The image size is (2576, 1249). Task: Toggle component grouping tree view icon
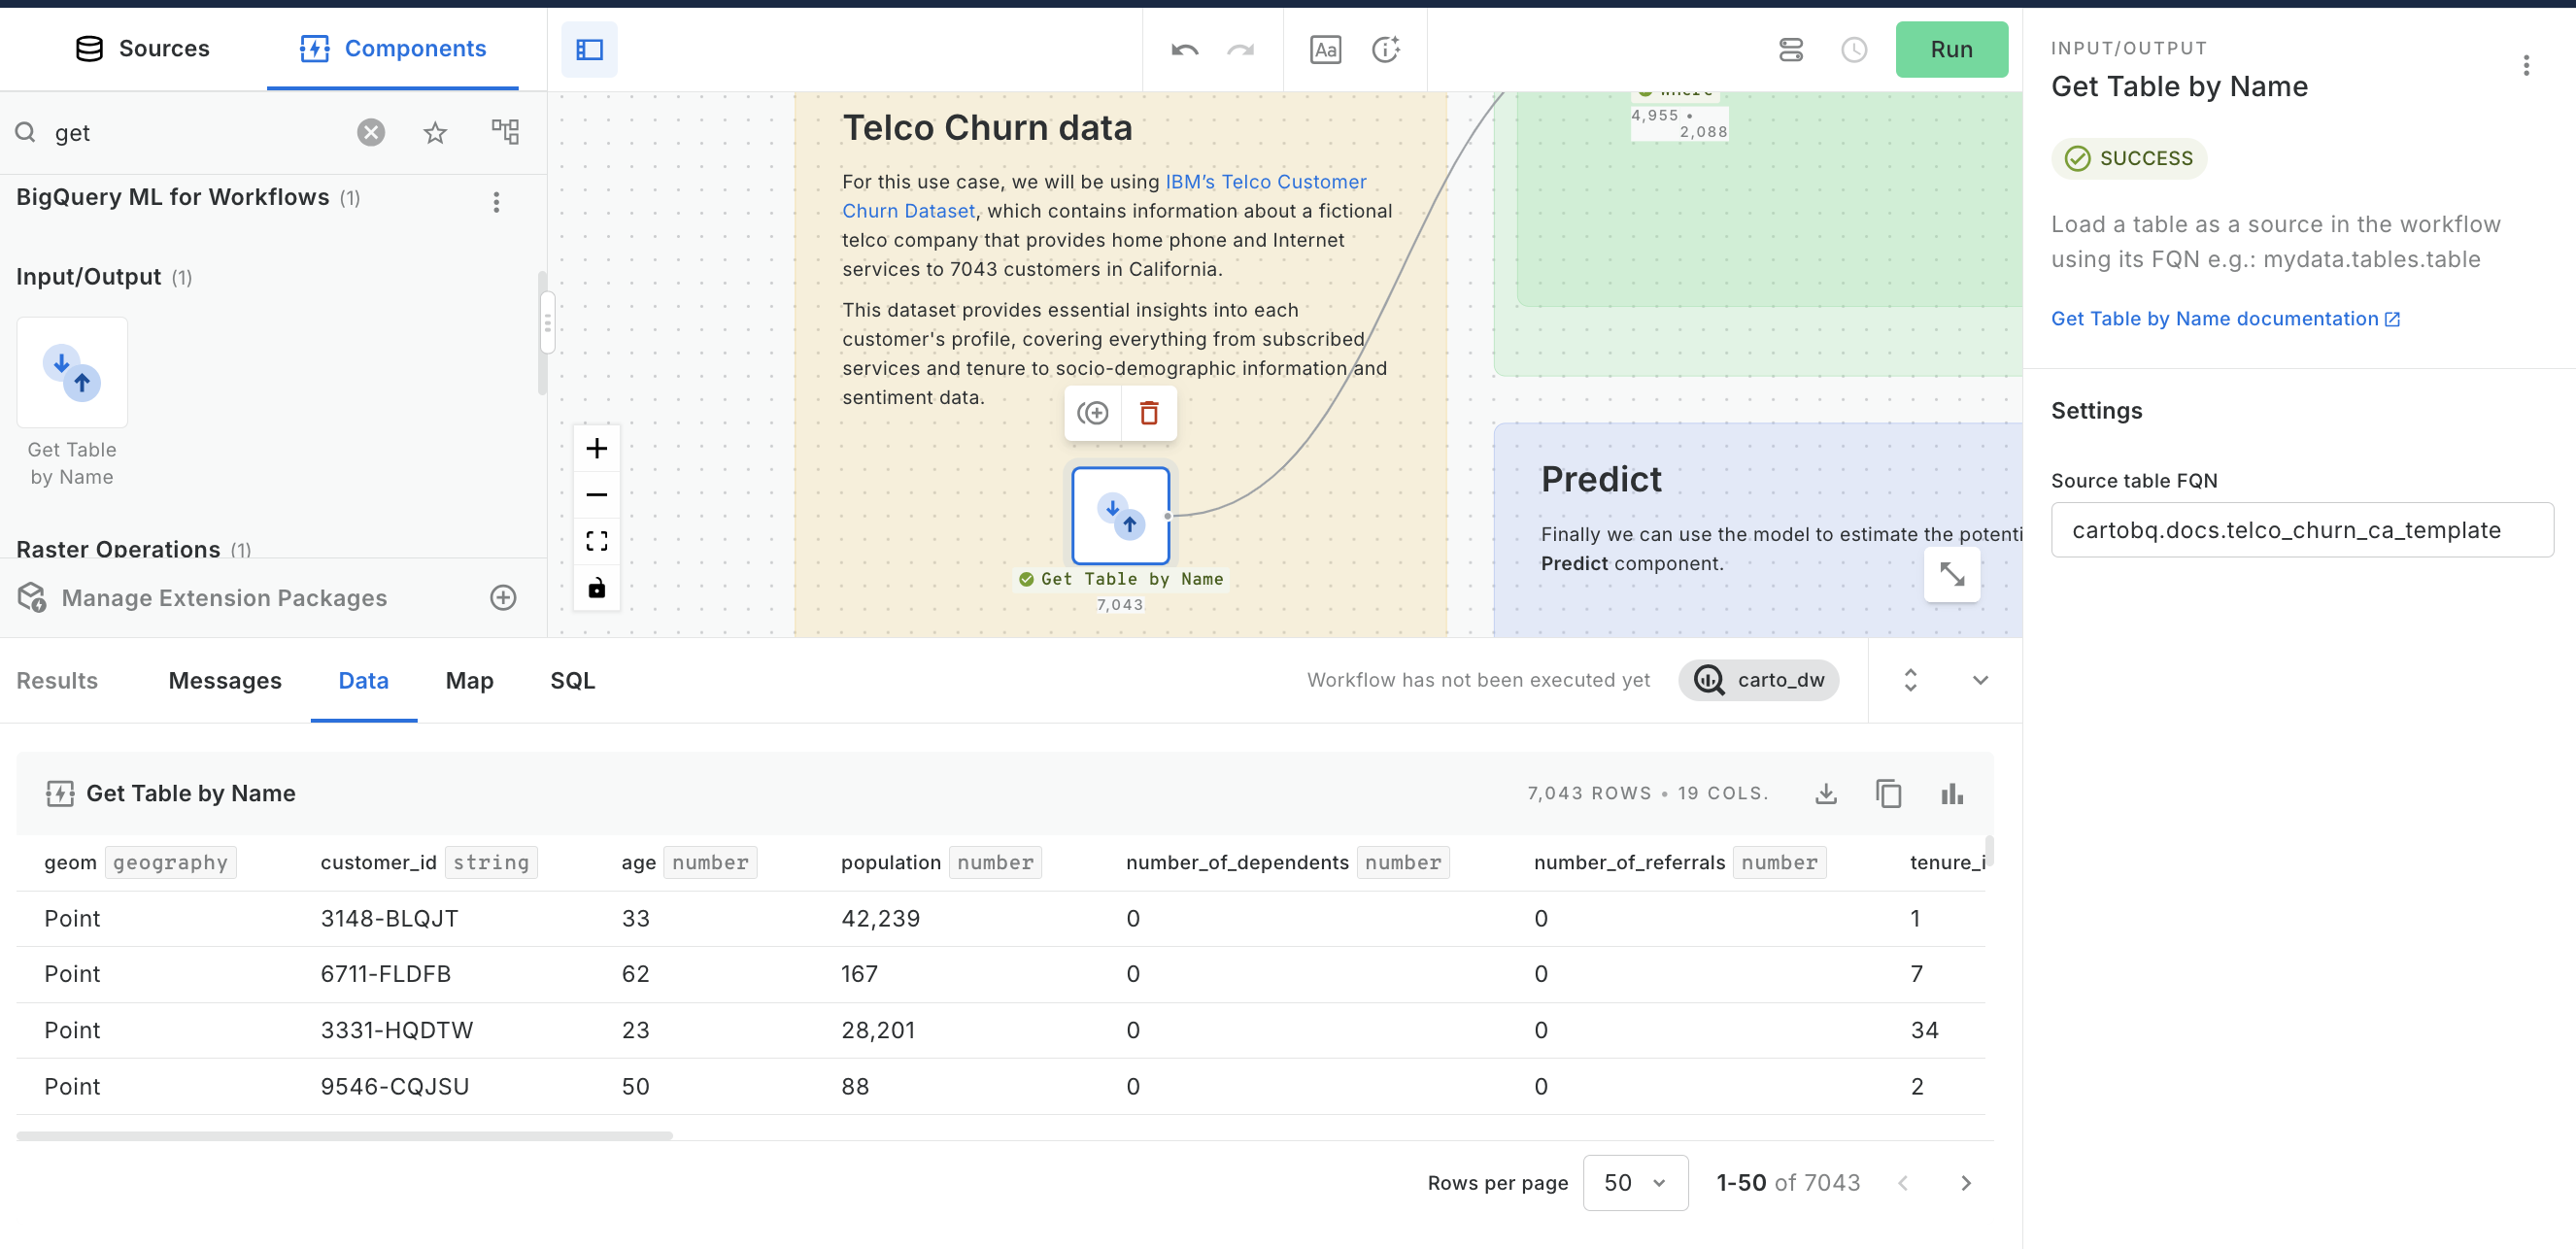pyautogui.click(x=505, y=131)
